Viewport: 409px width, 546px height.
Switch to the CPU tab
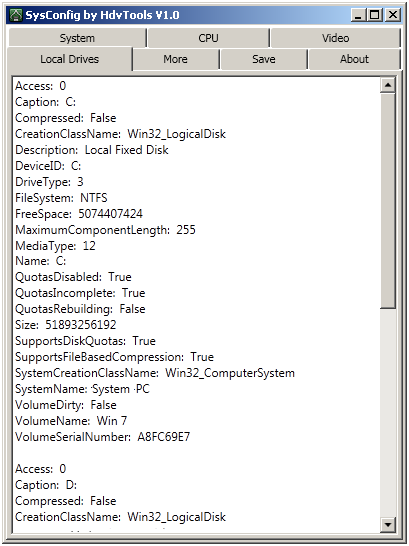click(209, 38)
